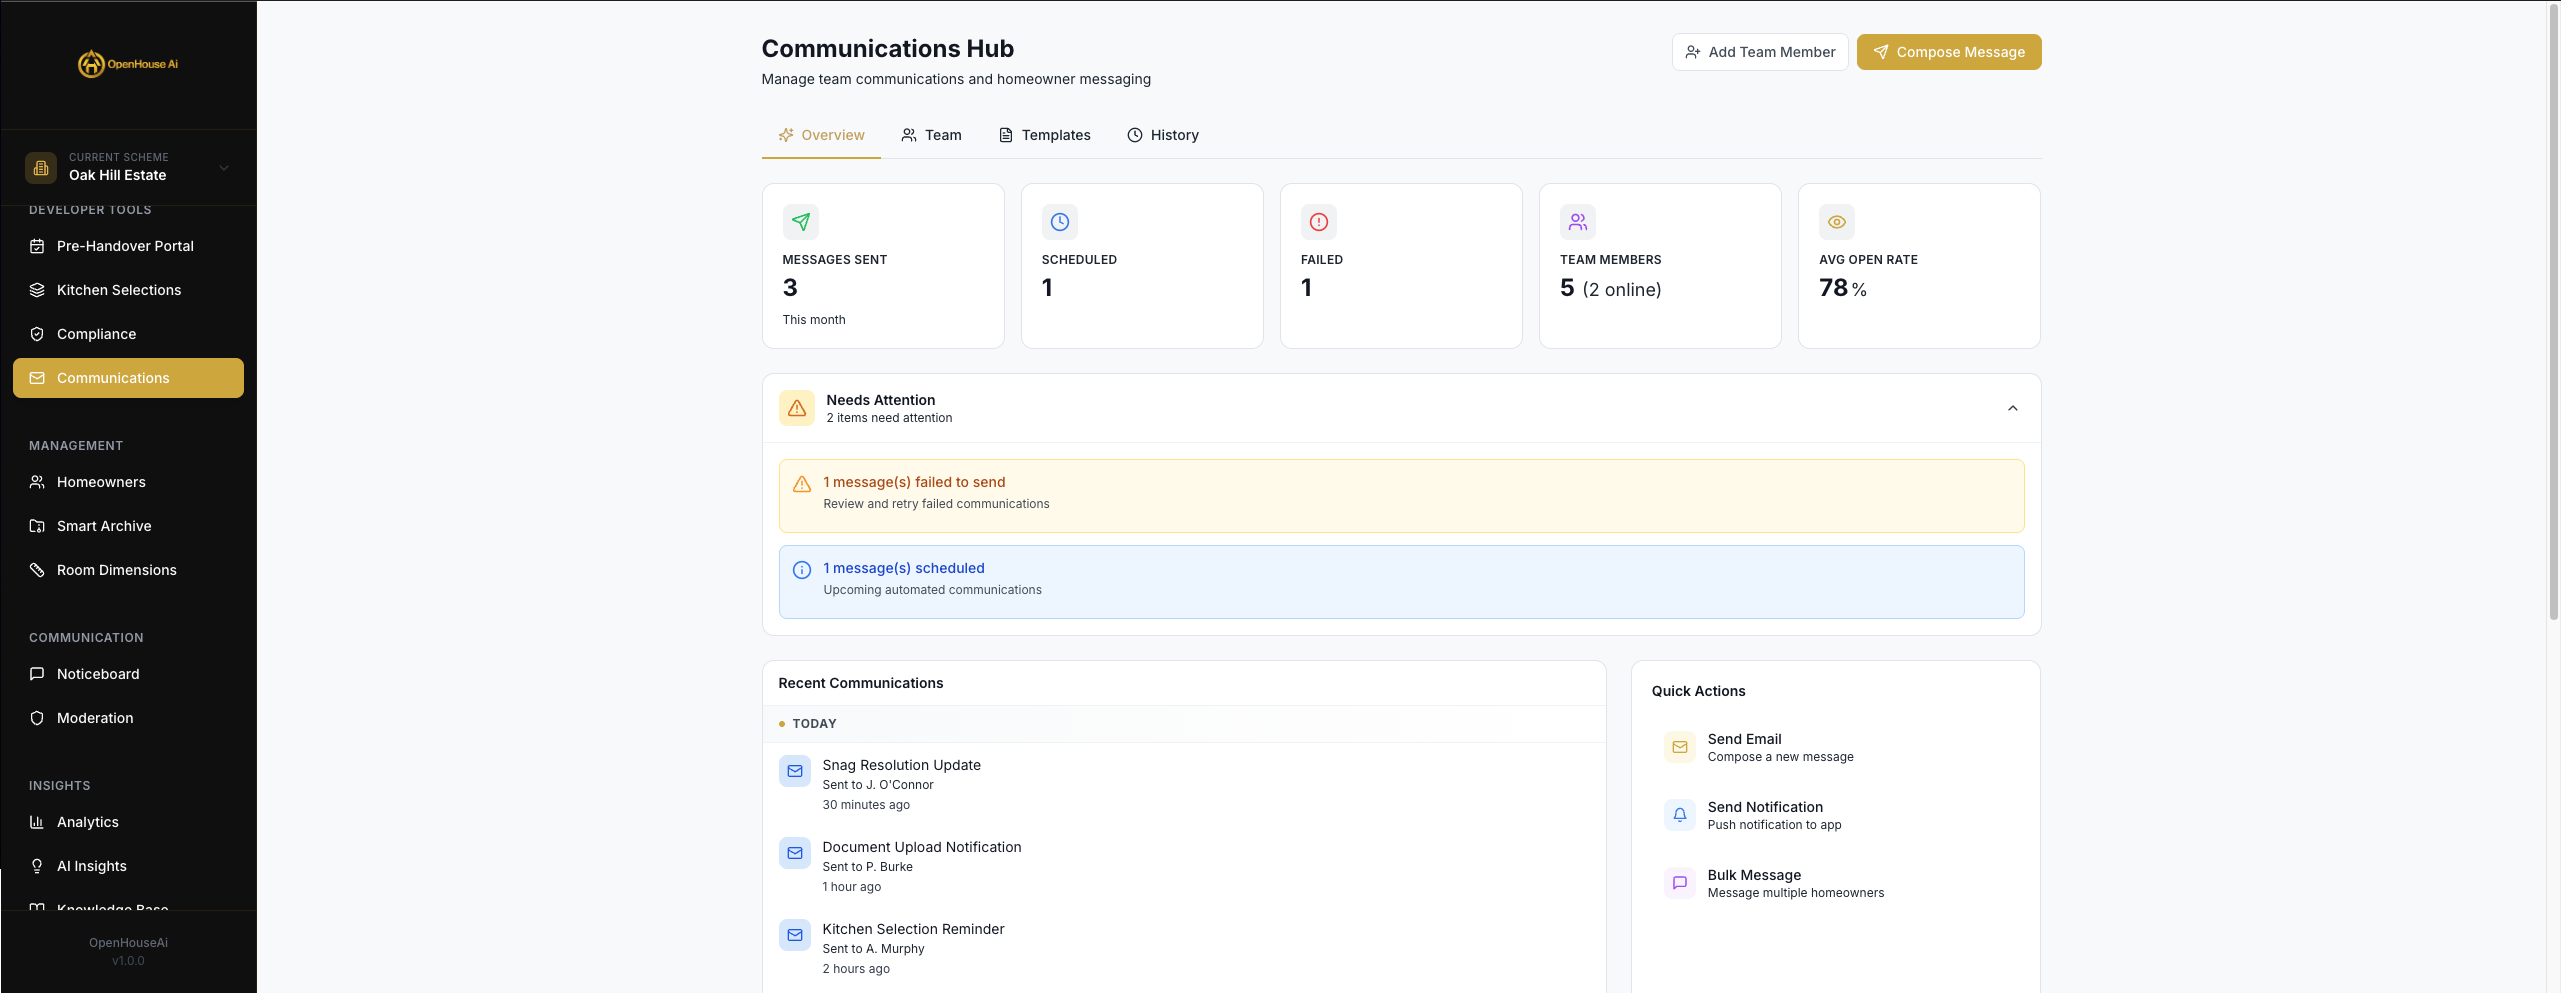
Task: Collapse the Needs Attention panel
Action: 2013,408
